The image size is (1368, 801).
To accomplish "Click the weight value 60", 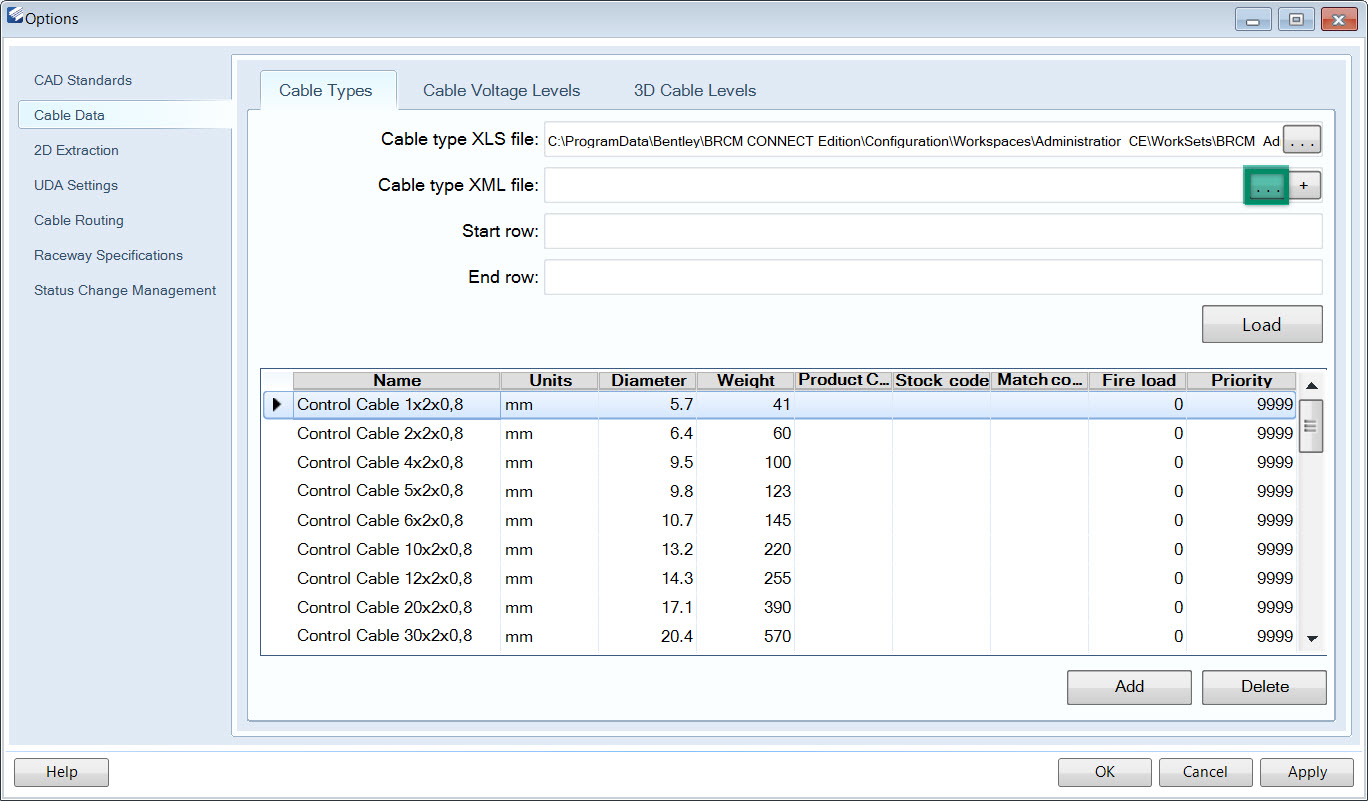I will [781, 433].
